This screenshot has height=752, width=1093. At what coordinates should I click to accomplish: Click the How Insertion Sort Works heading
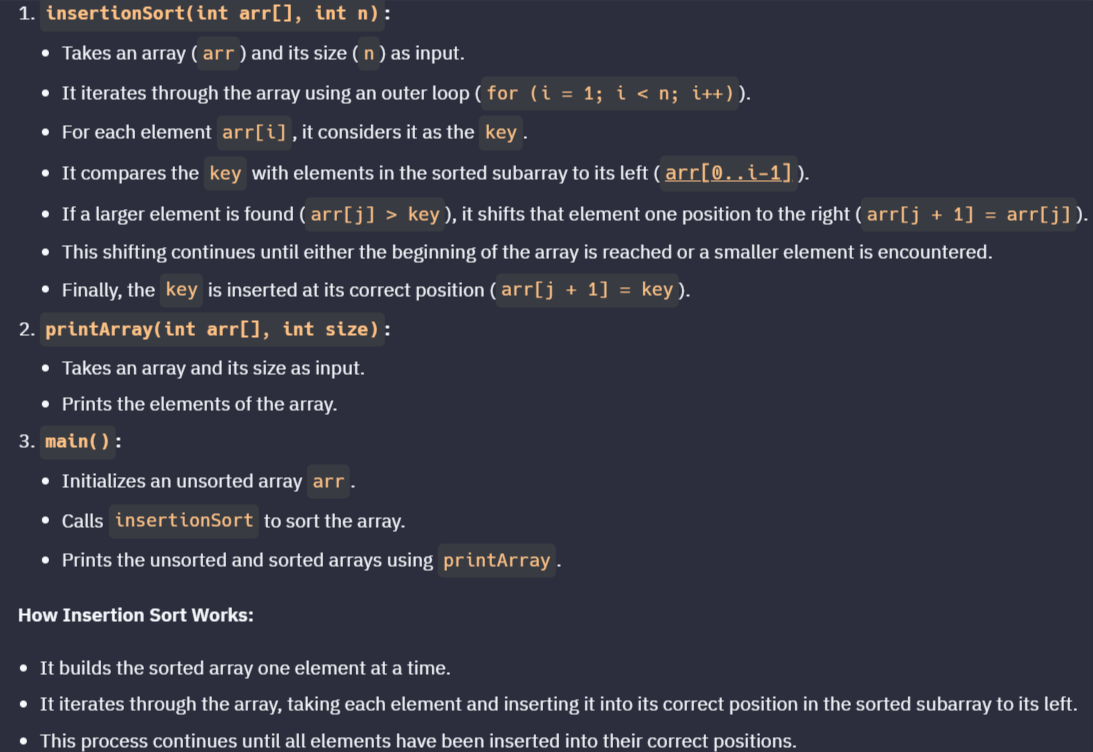tap(136, 615)
